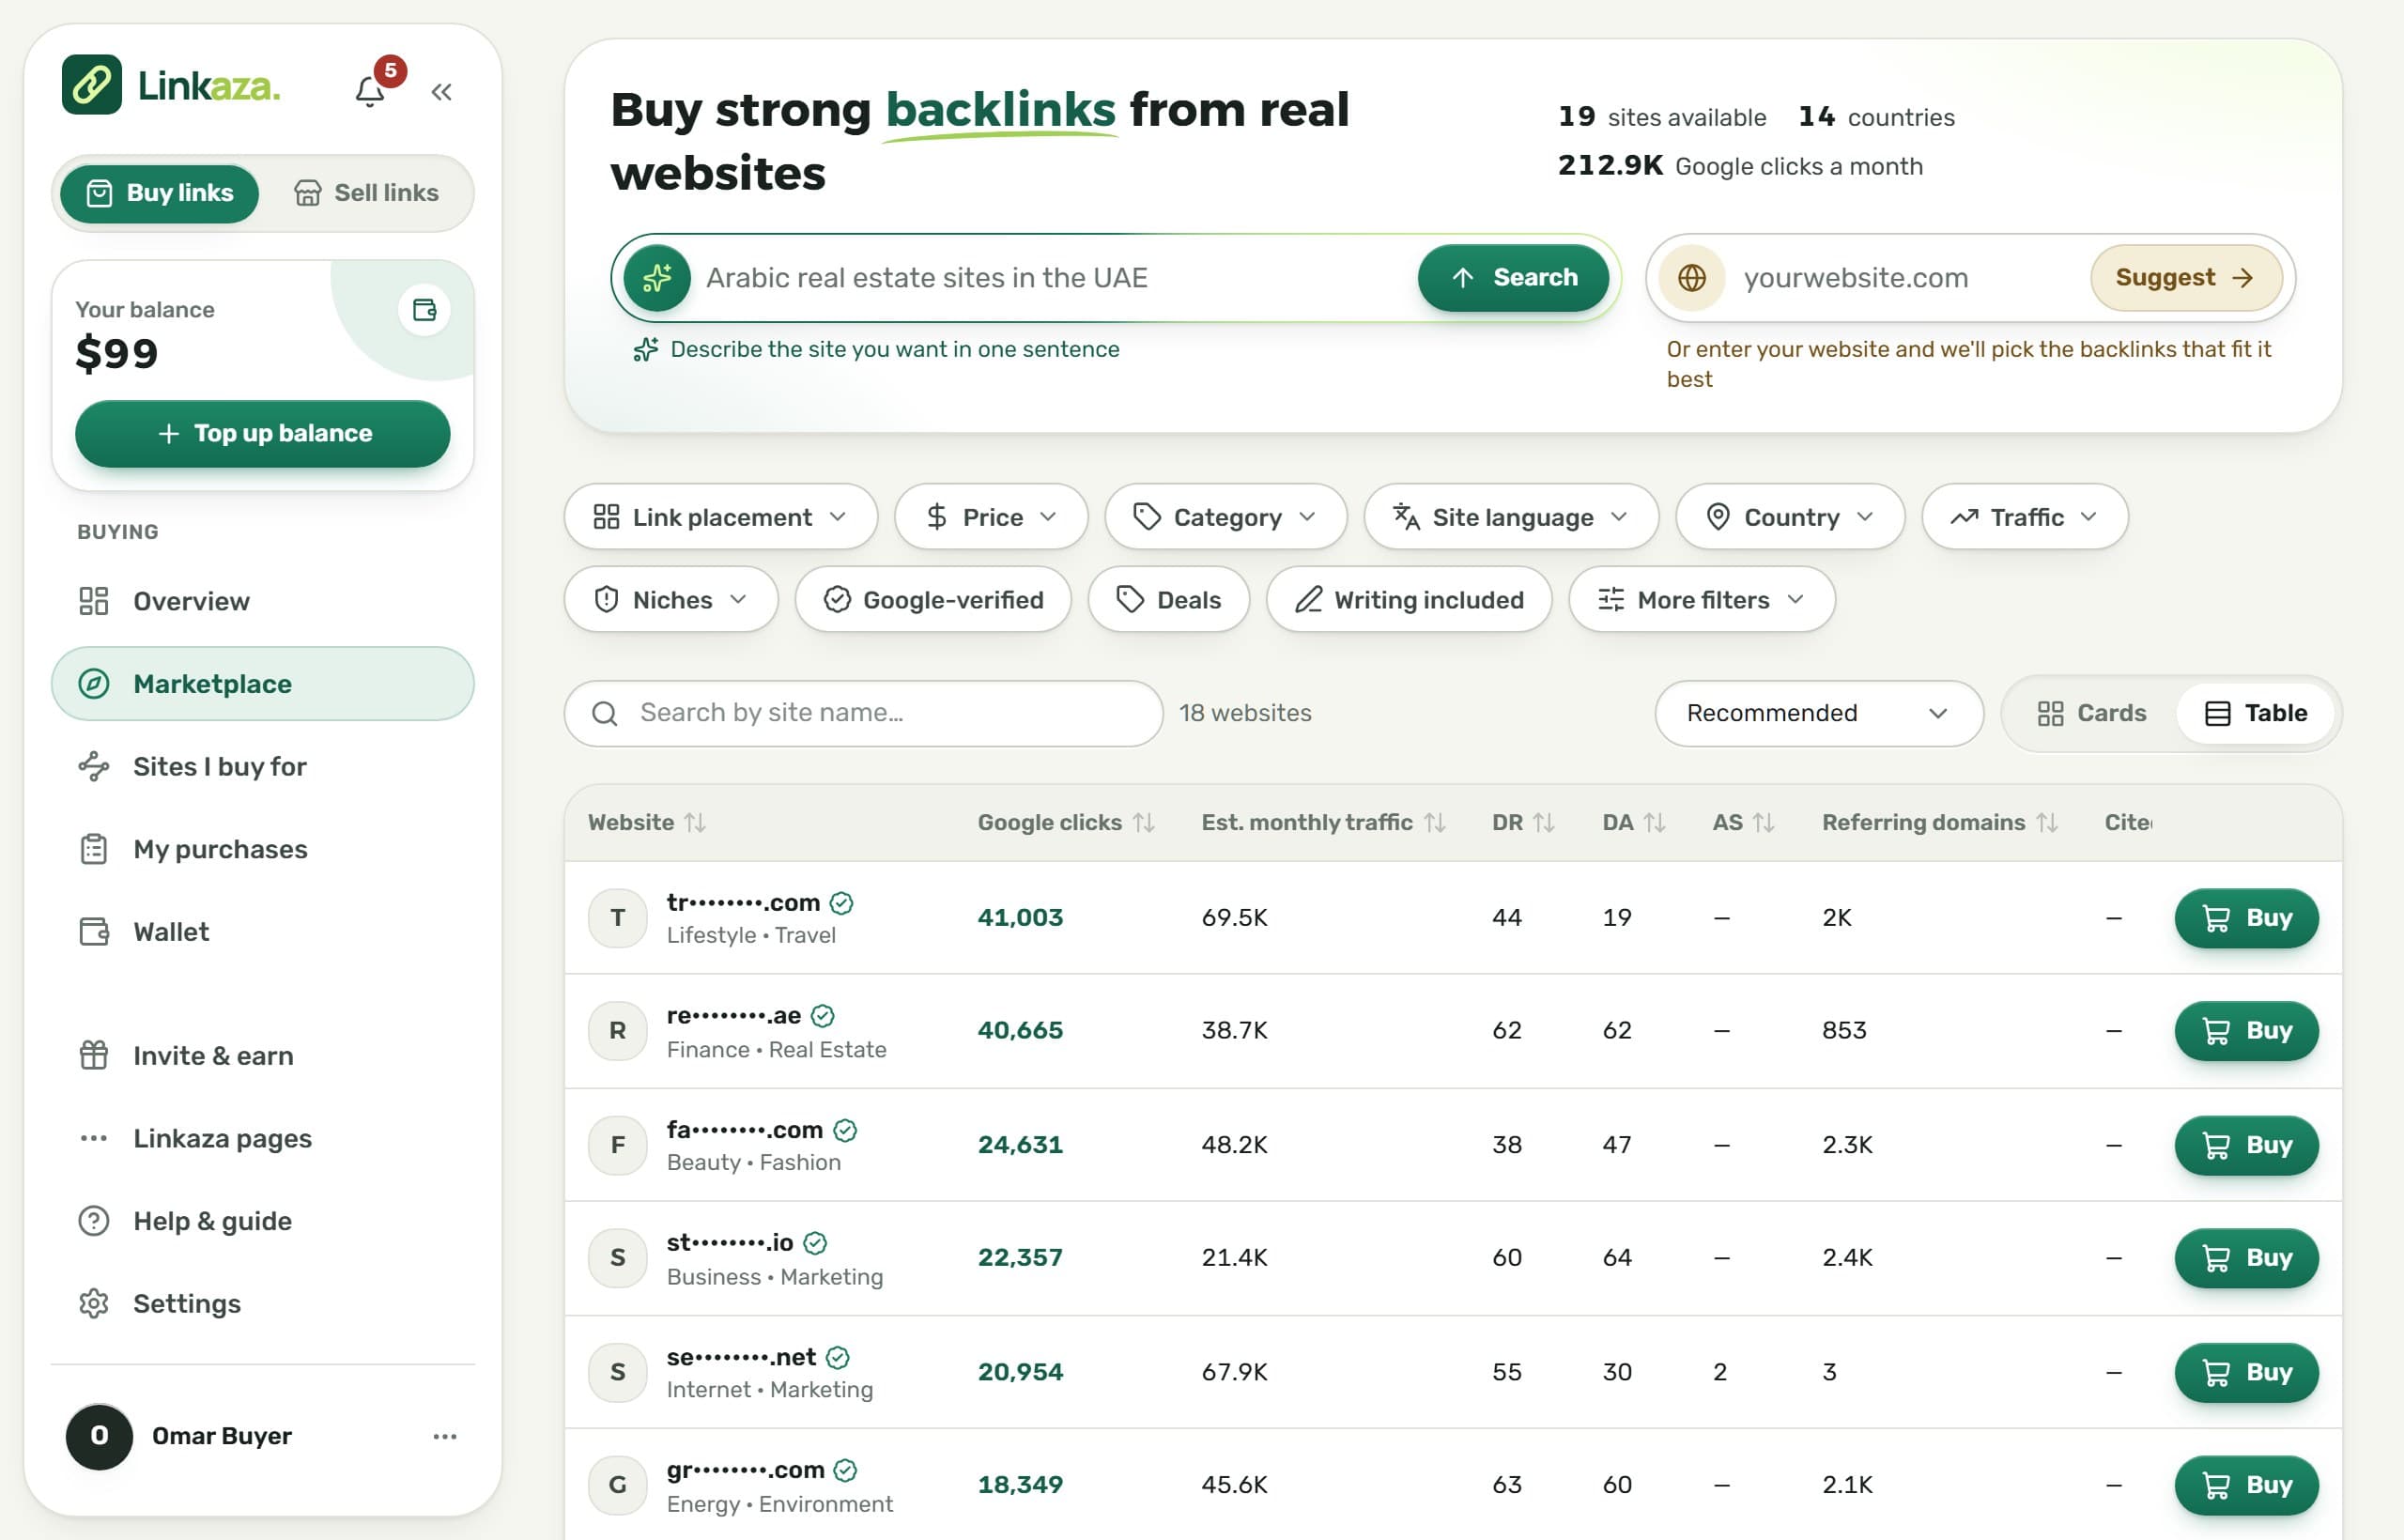Image resolution: width=2404 pixels, height=1540 pixels.
Task: Click the green Search button
Action: click(x=1513, y=278)
